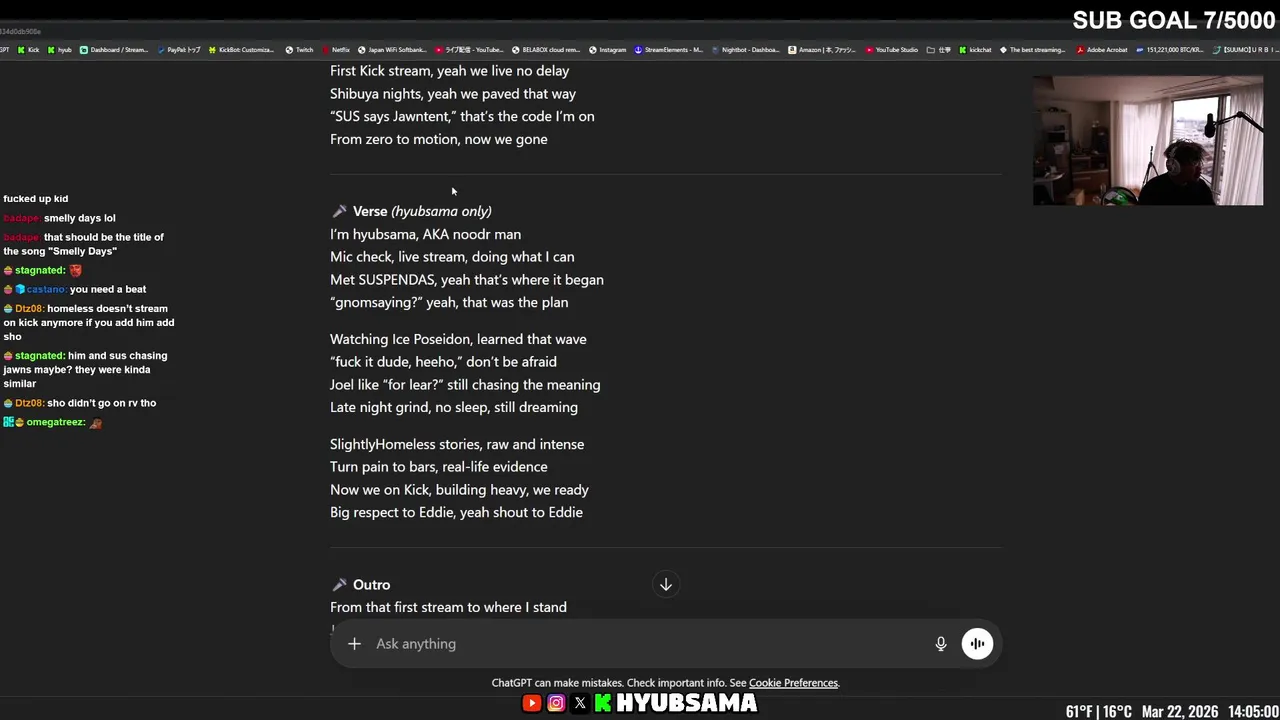
Task: Click 'Late night grind, no sleep, still dreaming'
Action: 454,407
